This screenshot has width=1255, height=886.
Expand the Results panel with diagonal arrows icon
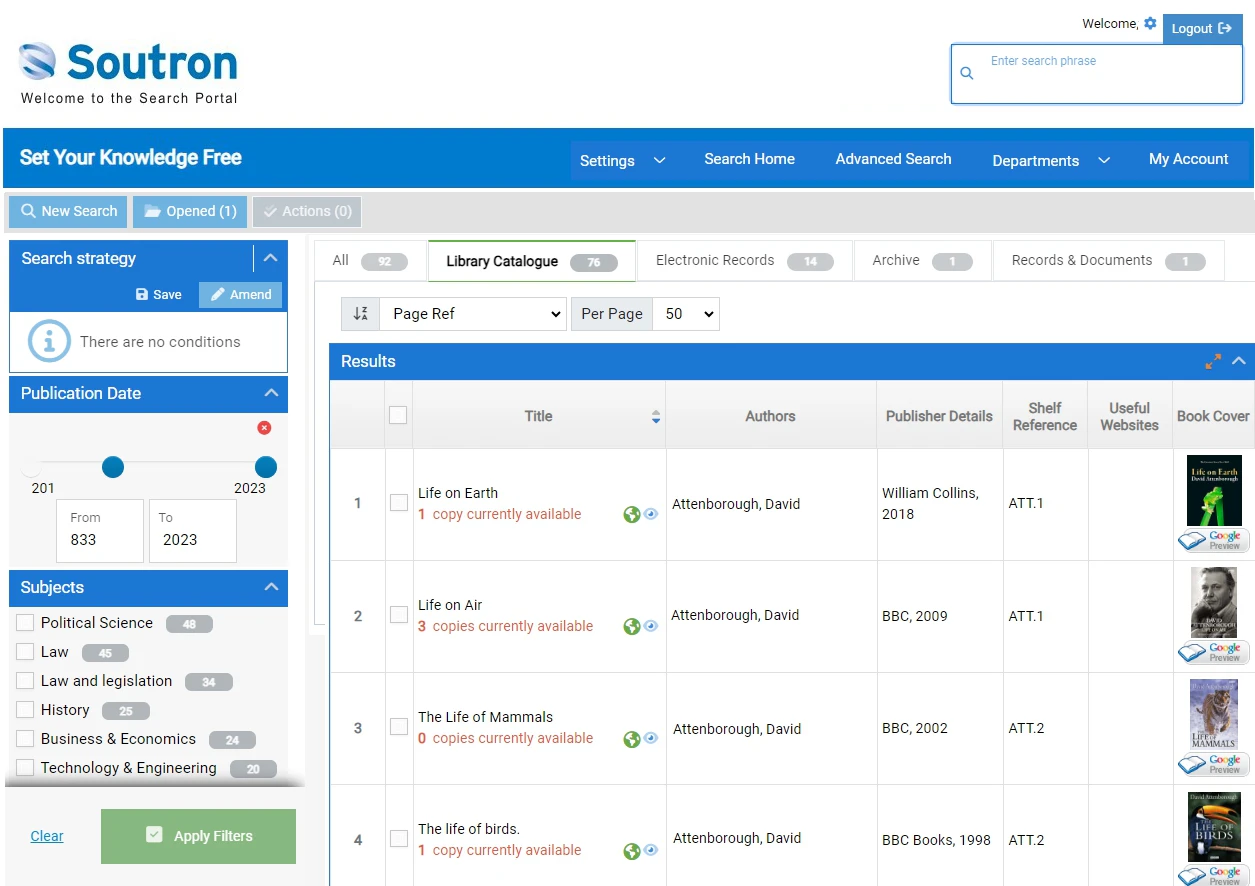coord(1213,360)
